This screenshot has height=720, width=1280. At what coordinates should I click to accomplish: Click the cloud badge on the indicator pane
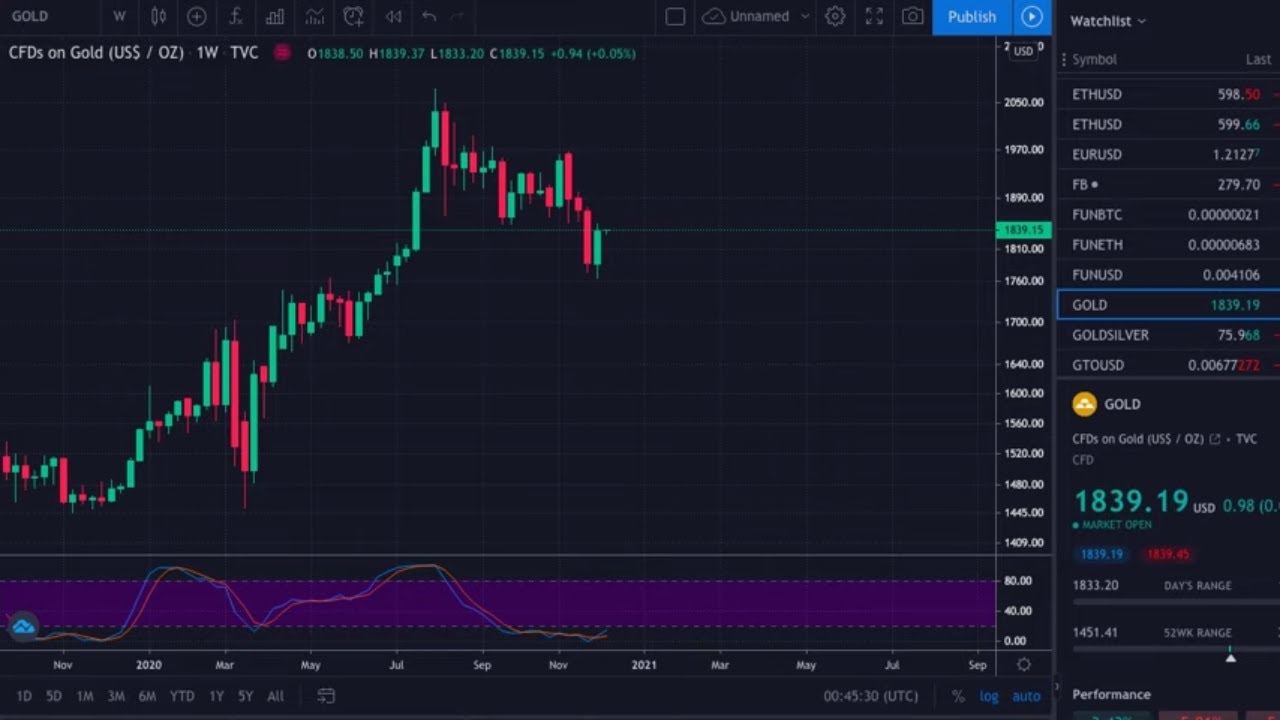pyautogui.click(x=22, y=627)
